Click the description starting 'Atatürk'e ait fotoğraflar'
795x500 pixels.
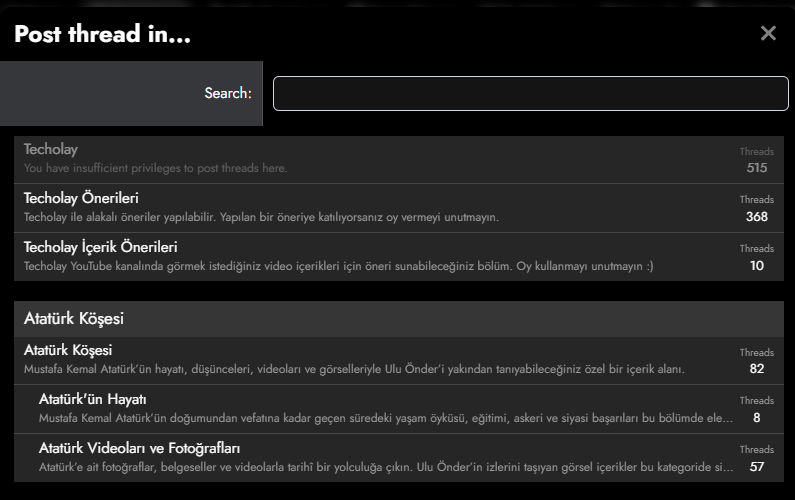coord(386,467)
